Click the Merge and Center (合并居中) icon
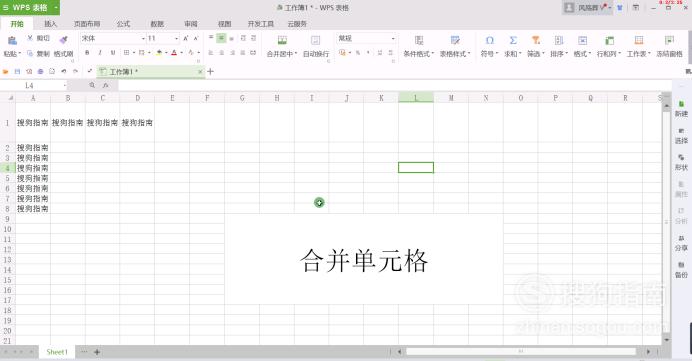Screen dimensions: 692x361 (x=282, y=41)
